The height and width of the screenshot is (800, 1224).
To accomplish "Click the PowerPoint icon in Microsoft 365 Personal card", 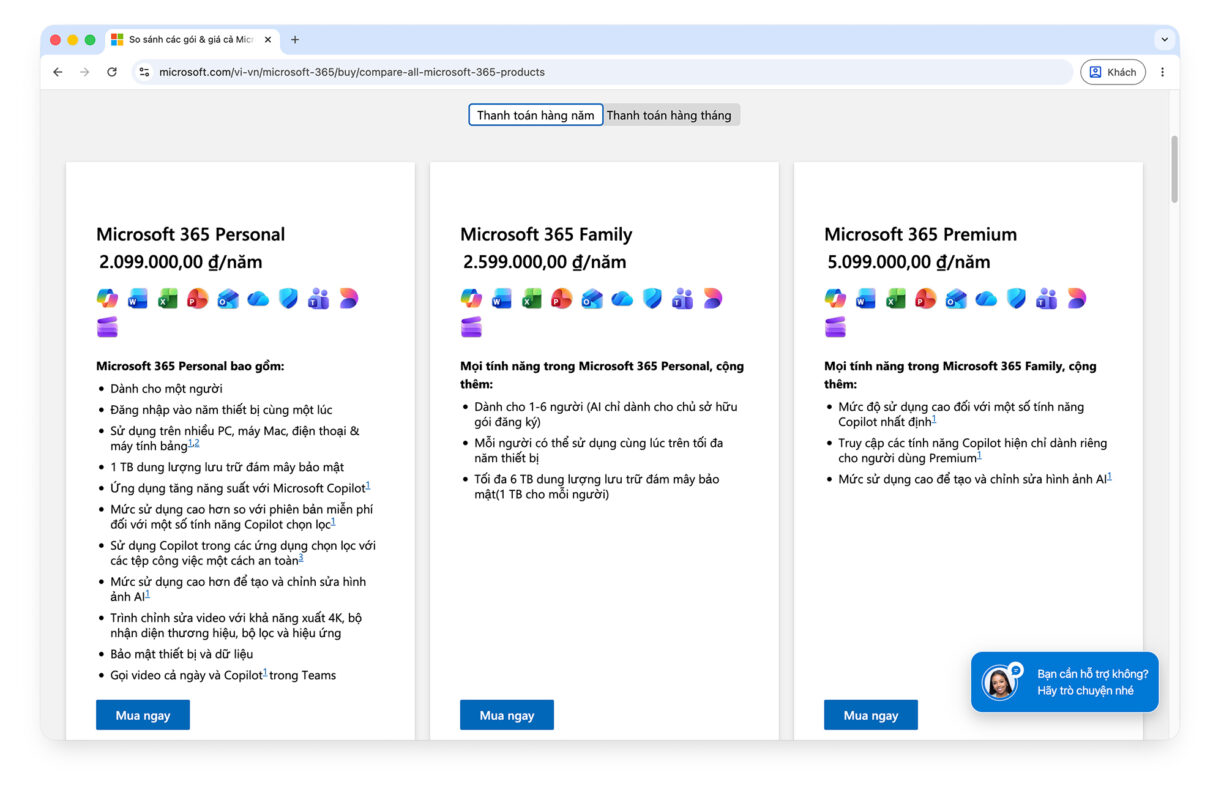I will pyautogui.click(x=197, y=298).
